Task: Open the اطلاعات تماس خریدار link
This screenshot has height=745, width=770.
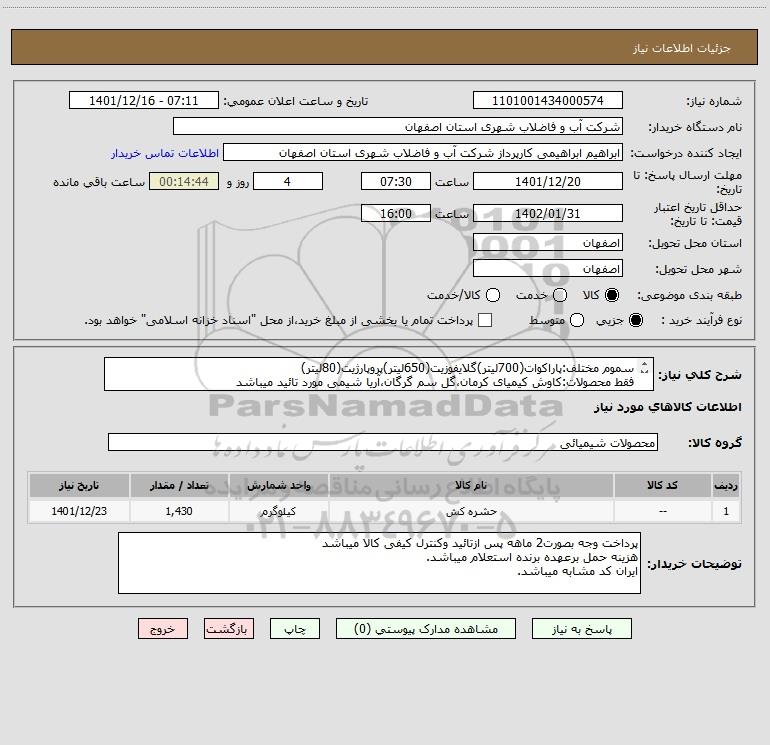Action: tap(165, 153)
